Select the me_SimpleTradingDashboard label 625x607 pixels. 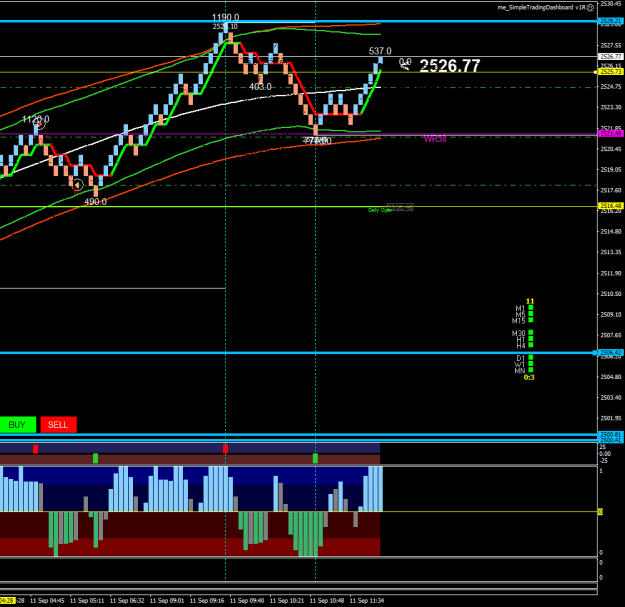[x=541, y=8]
